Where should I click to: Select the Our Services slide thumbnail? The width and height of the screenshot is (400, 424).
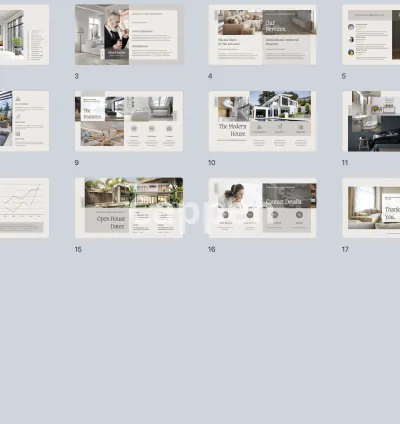click(x=262, y=35)
